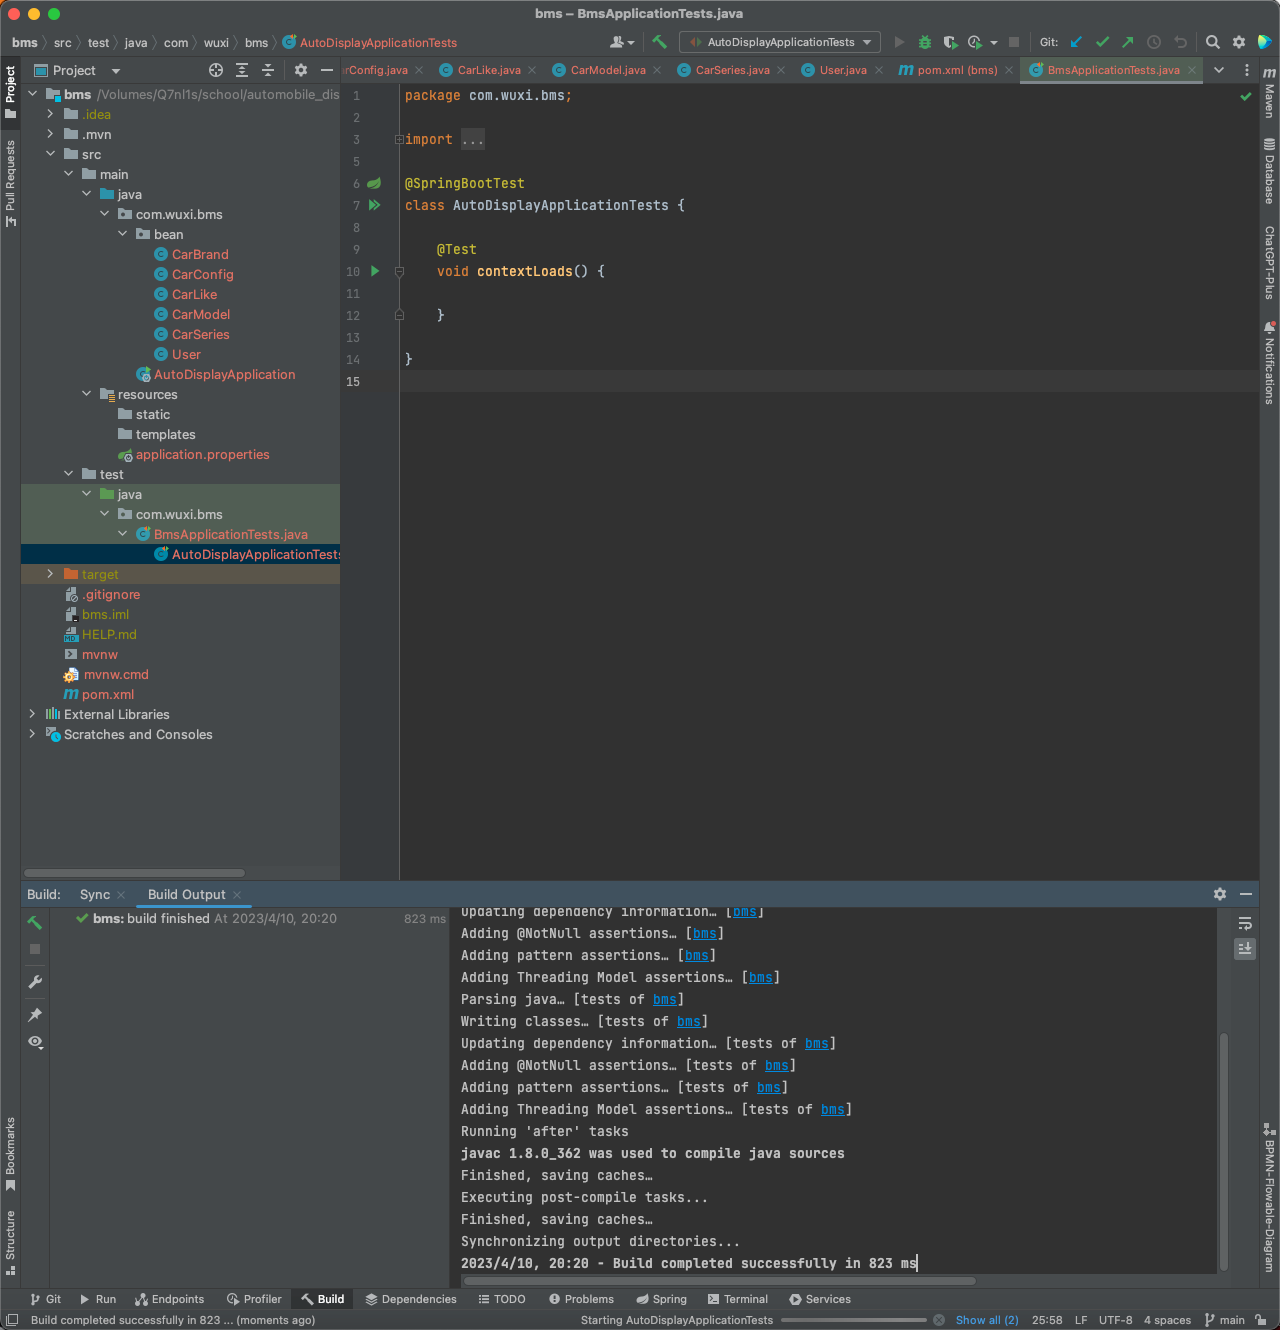Select application.properties in project tree

[203, 454]
